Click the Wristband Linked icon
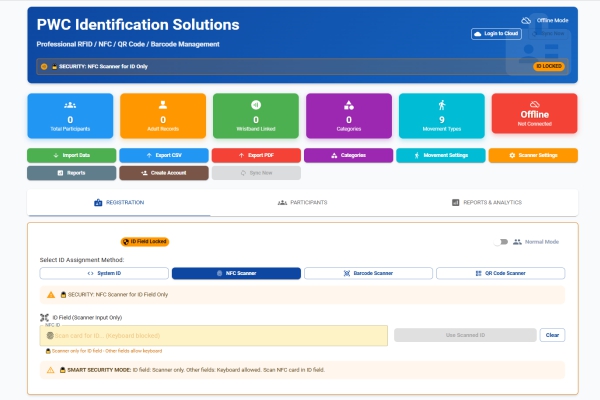The width and height of the screenshot is (600, 400). point(256,104)
